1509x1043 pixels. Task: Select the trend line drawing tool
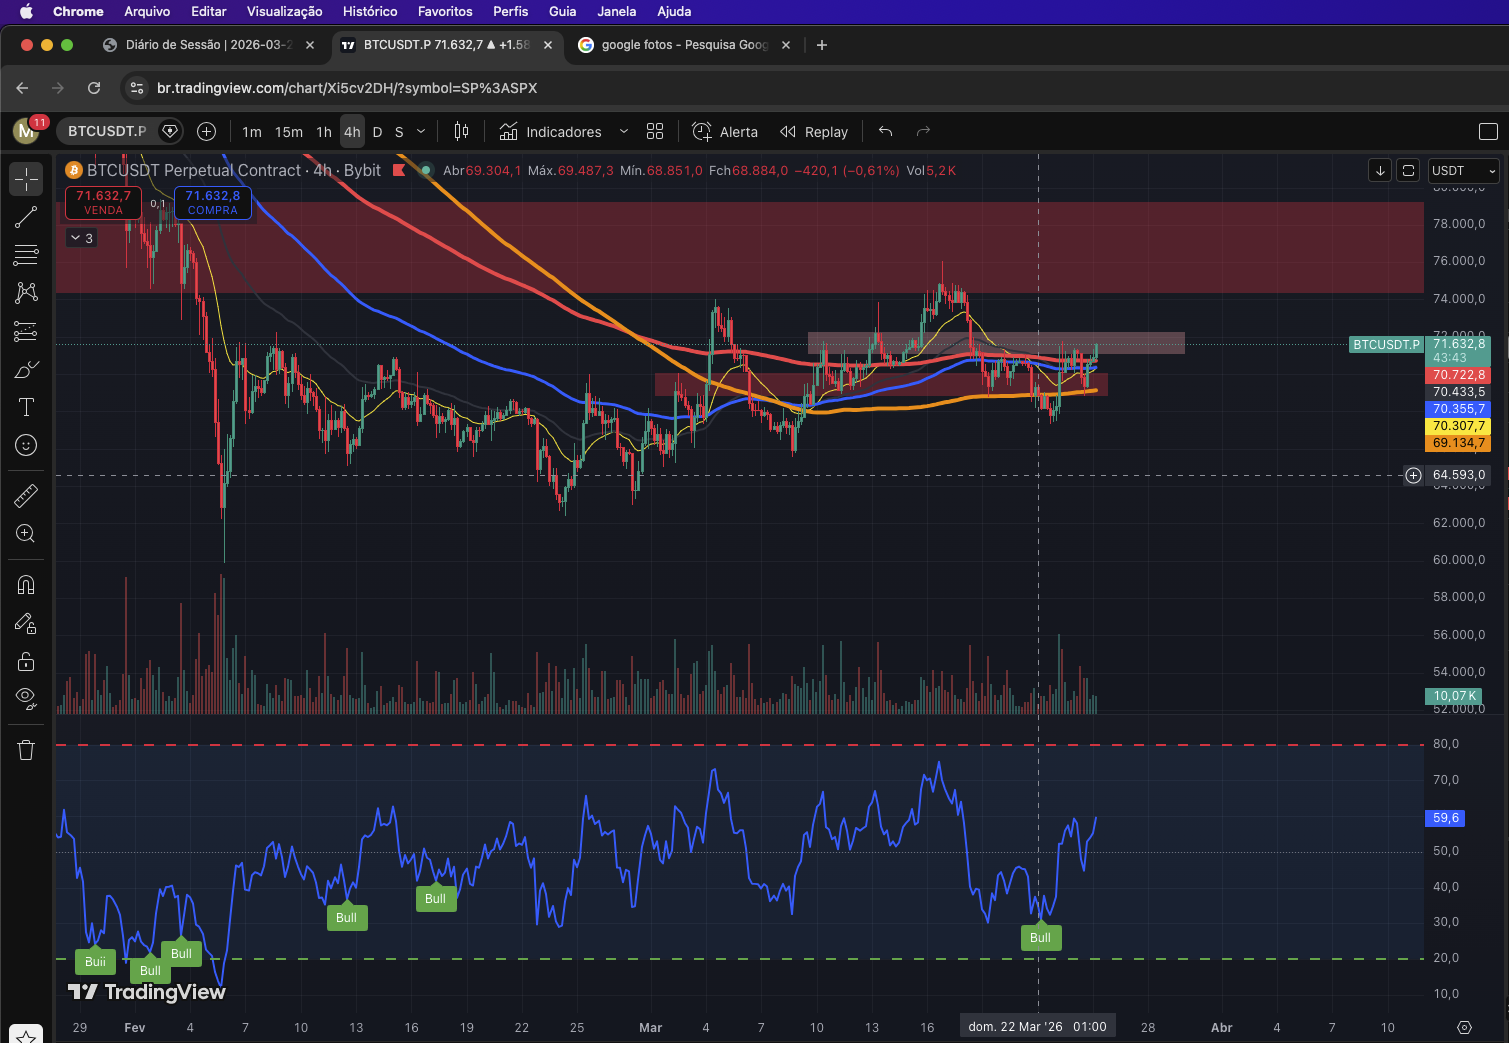26,217
